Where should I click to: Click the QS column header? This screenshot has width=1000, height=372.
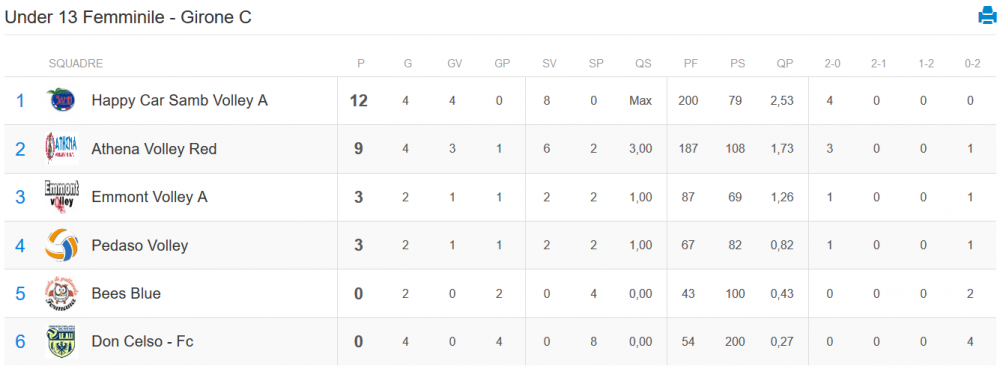click(x=643, y=64)
